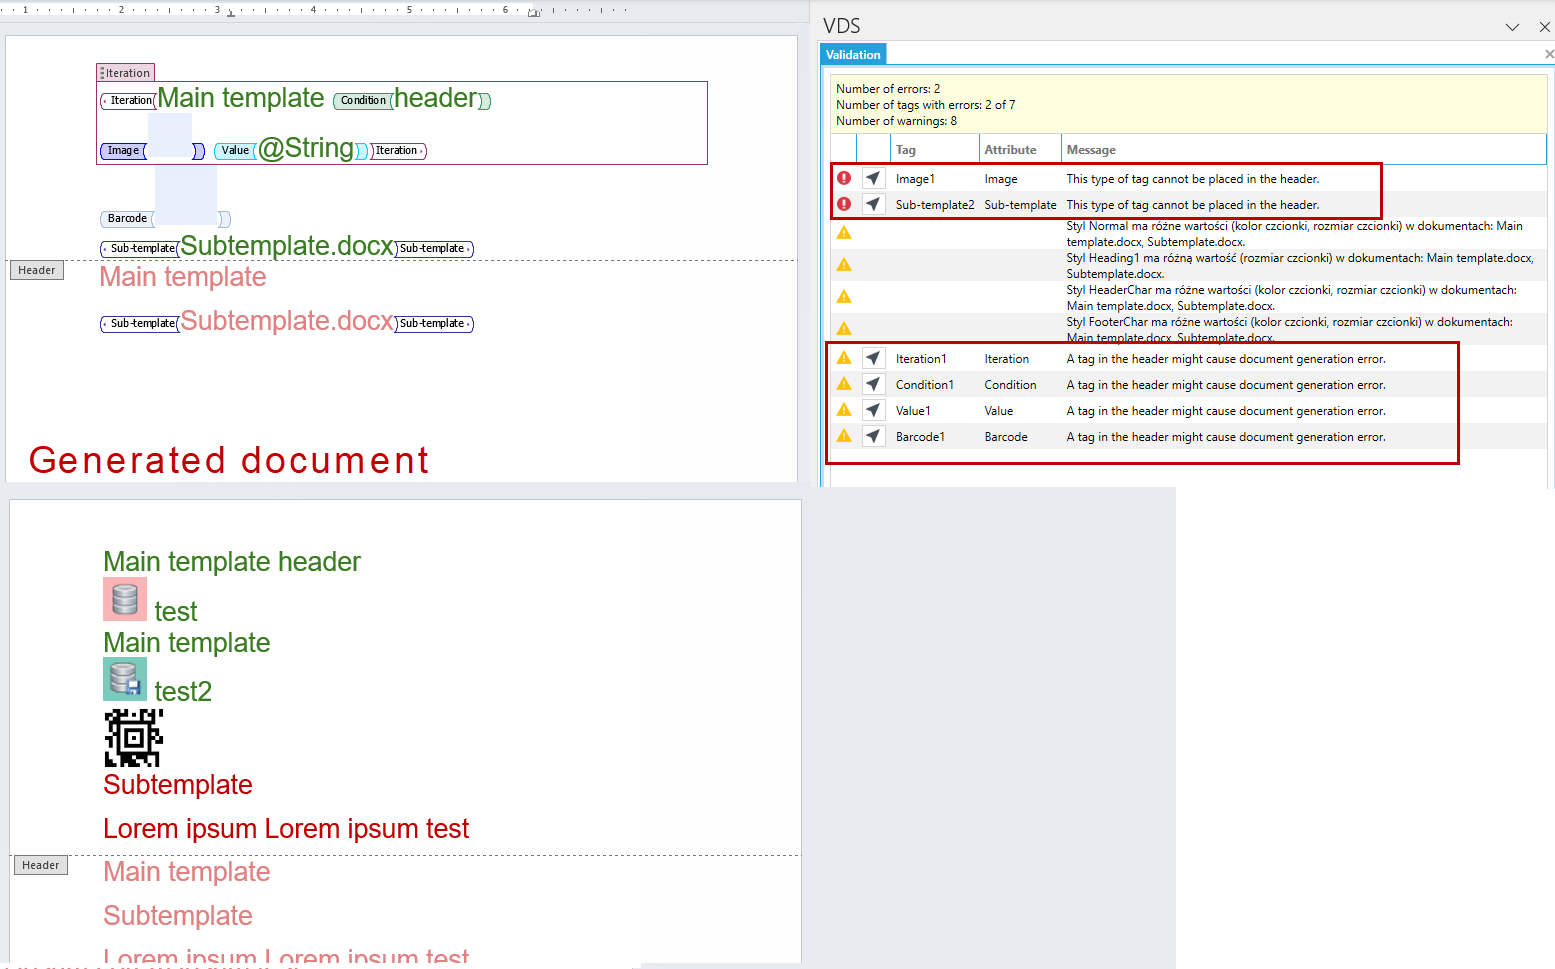
Task: Click "Image1" in the Tag column
Action: point(915,179)
